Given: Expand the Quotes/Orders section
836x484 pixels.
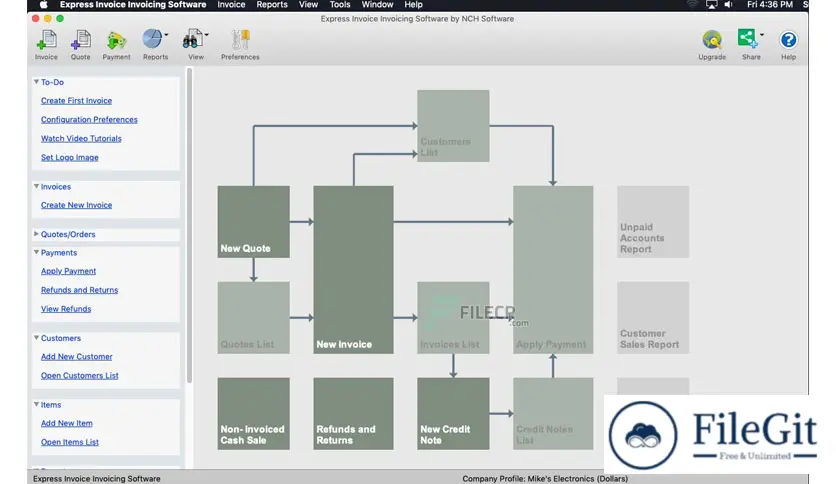Looking at the screenshot, I should point(36,233).
